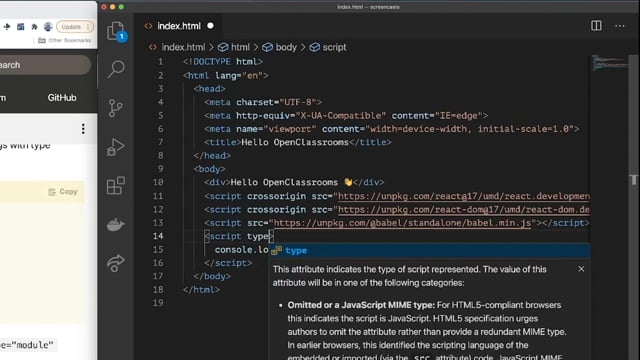Viewport: 640px width, 360px height.
Task: Click index.html in the breadcrumb
Action: pos(183,47)
